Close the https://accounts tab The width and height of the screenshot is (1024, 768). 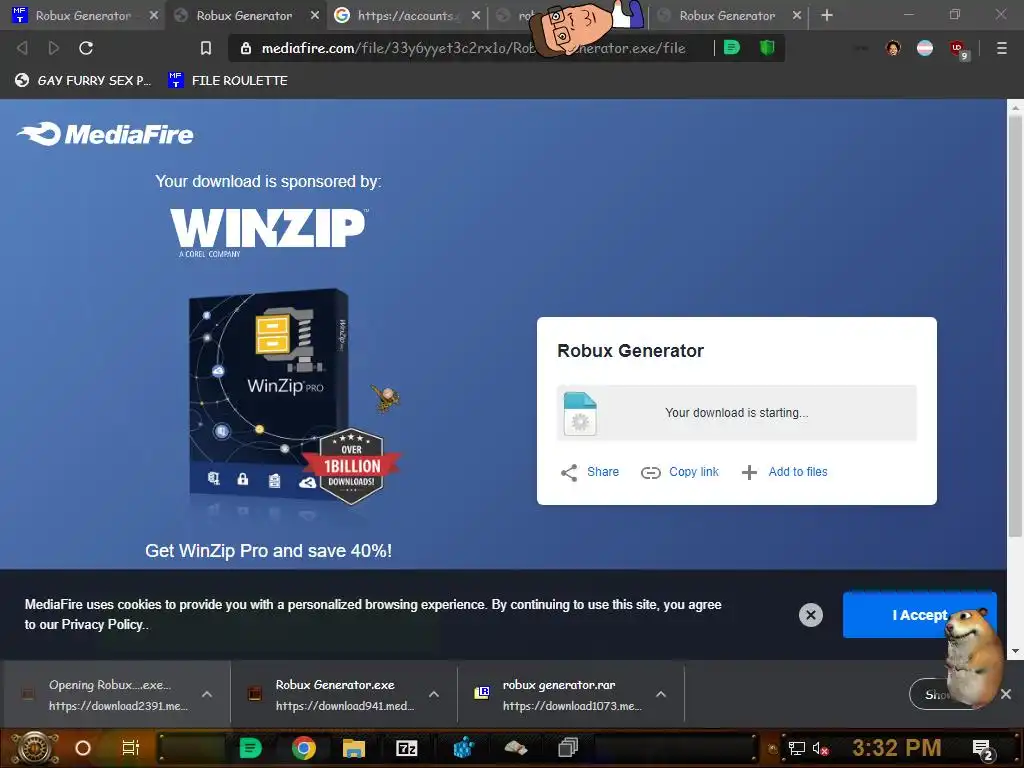476,15
